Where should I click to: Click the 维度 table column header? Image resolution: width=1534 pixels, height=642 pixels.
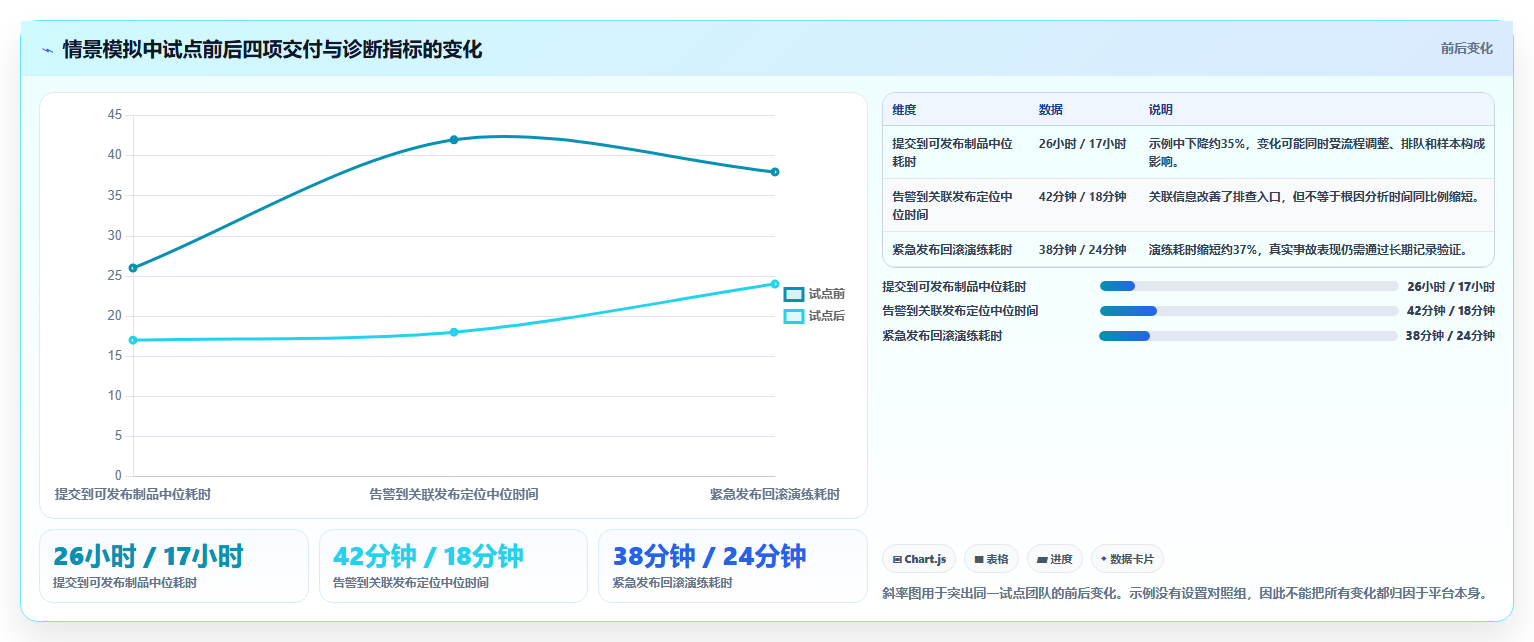click(904, 110)
